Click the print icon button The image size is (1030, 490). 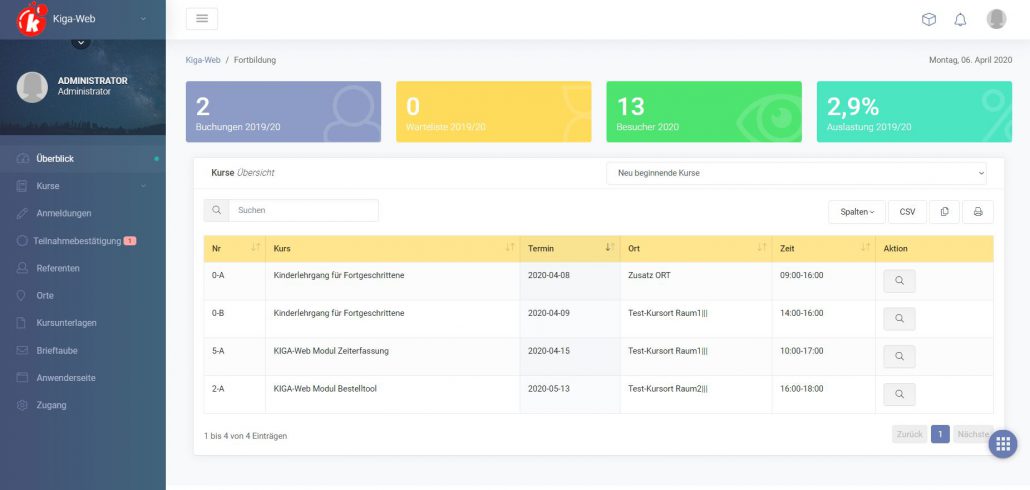coord(978,212)
